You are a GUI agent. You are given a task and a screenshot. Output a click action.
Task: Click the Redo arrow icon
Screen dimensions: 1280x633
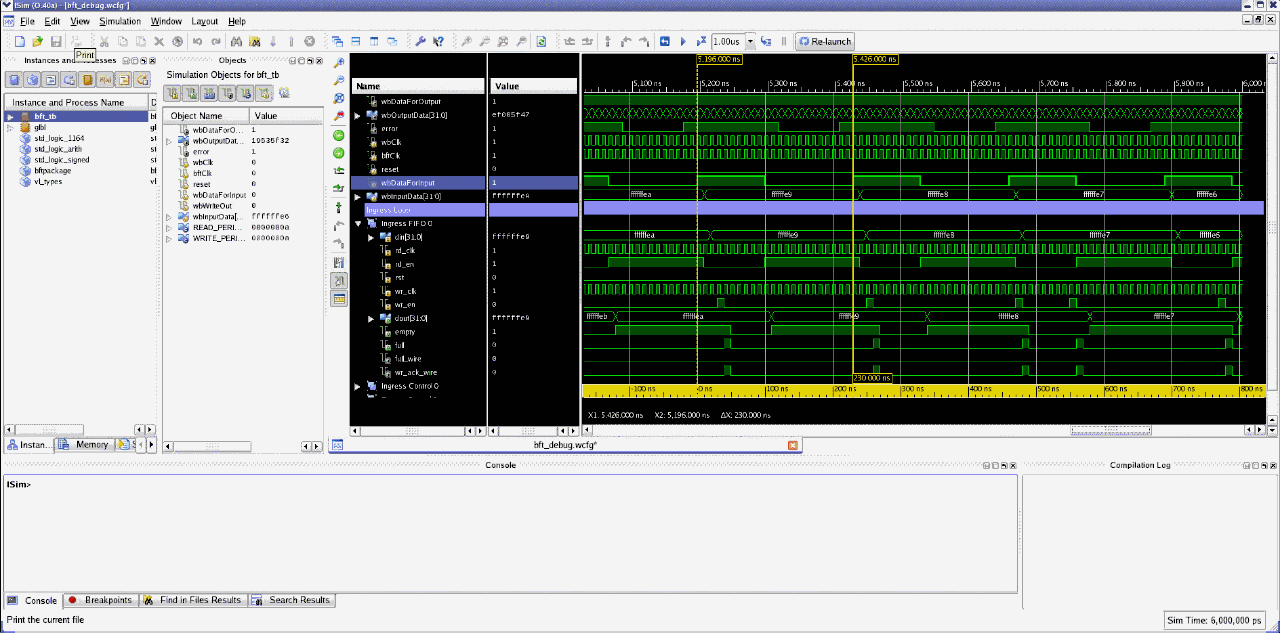click(x=215, y=41)
